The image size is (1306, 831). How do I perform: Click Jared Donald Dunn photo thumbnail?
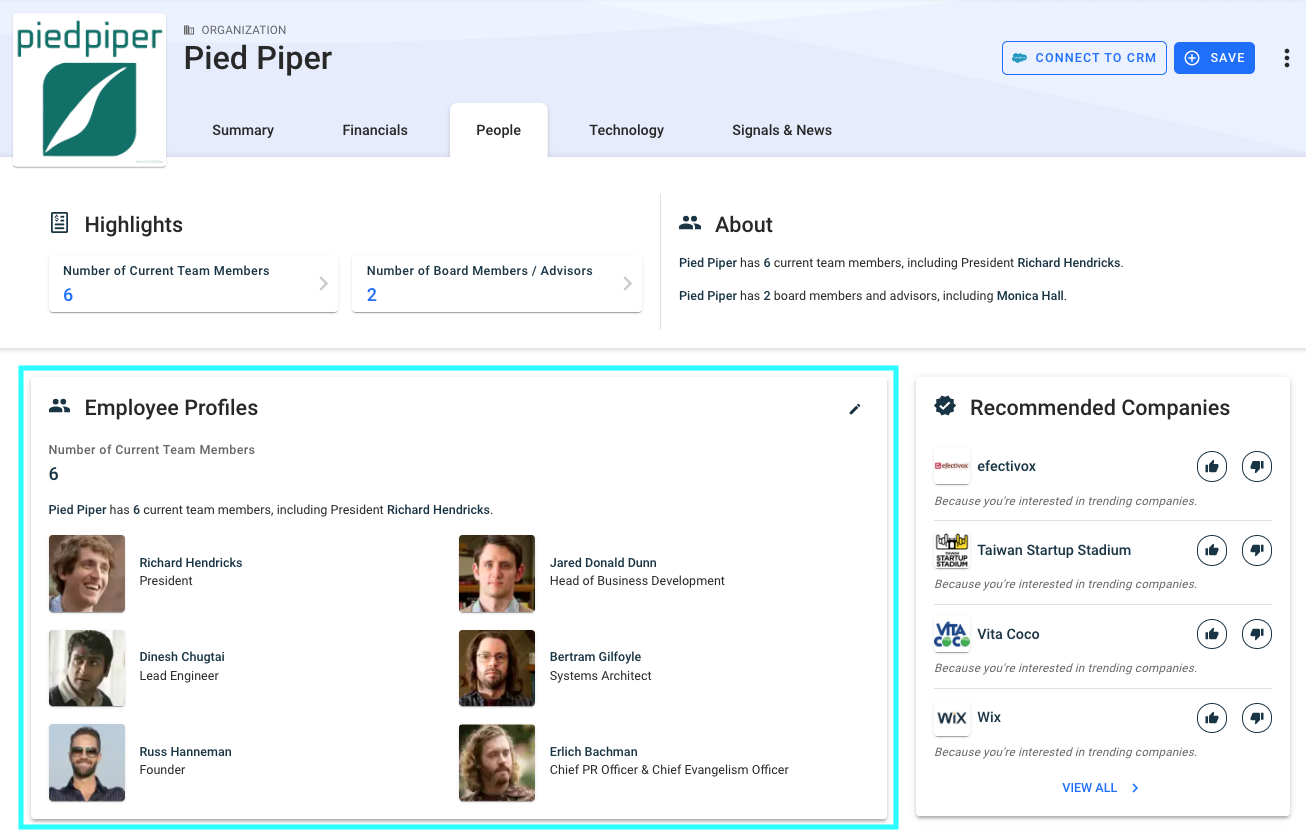click(497, 574)
